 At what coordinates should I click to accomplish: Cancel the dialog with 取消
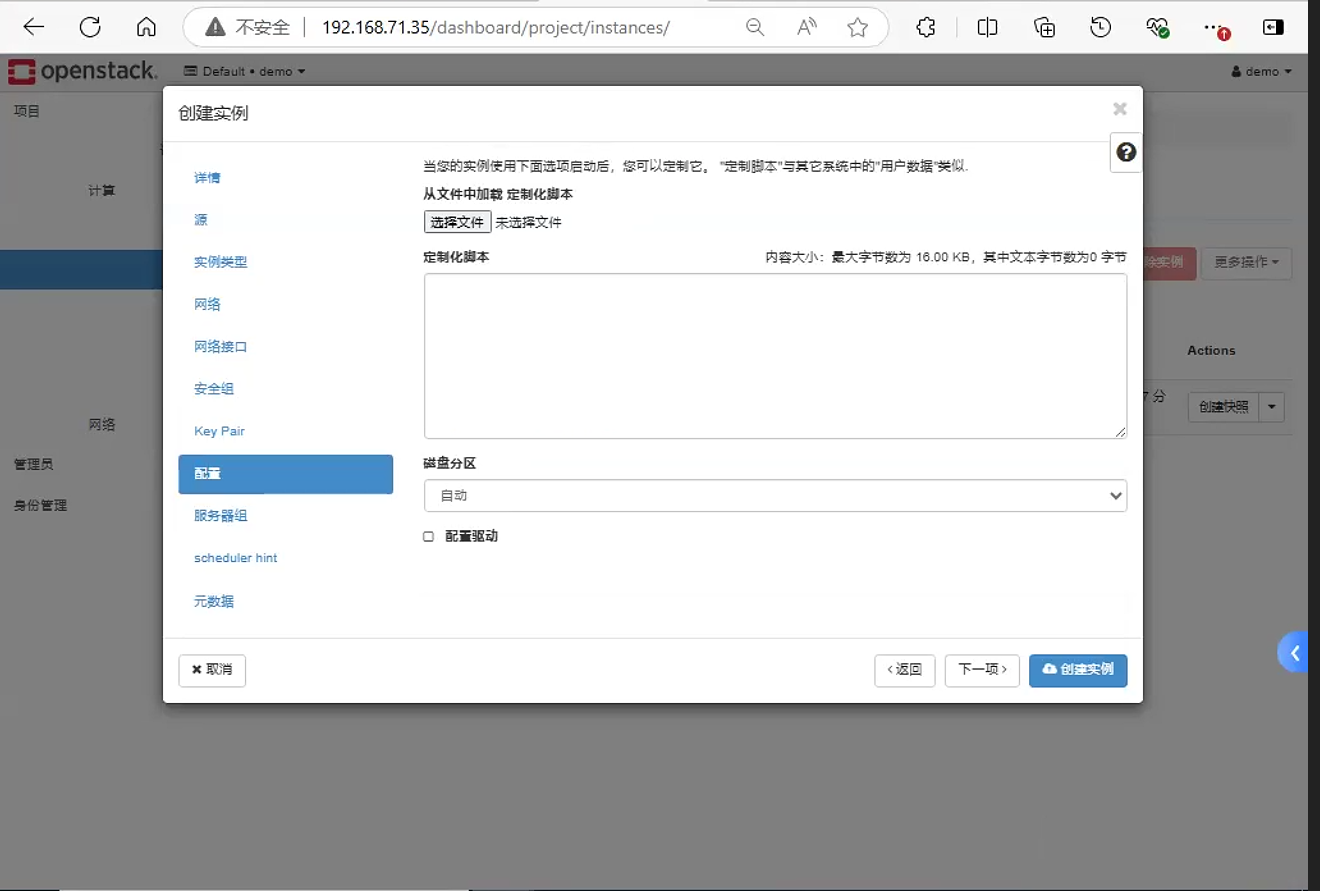(x=212, y=670)
